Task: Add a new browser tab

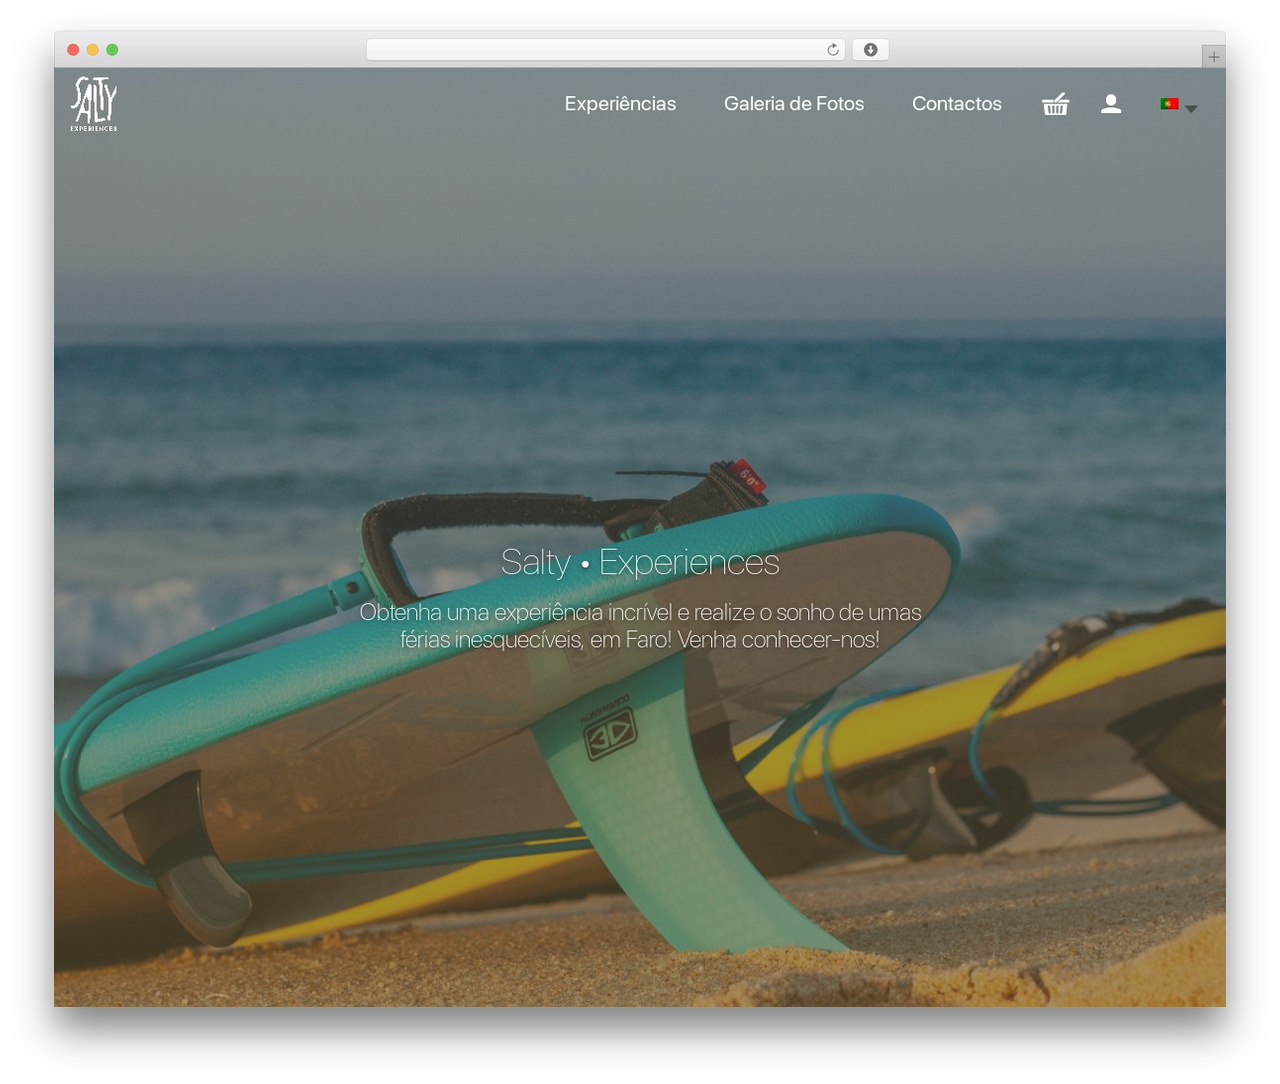Action: click(x=1213, y=57)
